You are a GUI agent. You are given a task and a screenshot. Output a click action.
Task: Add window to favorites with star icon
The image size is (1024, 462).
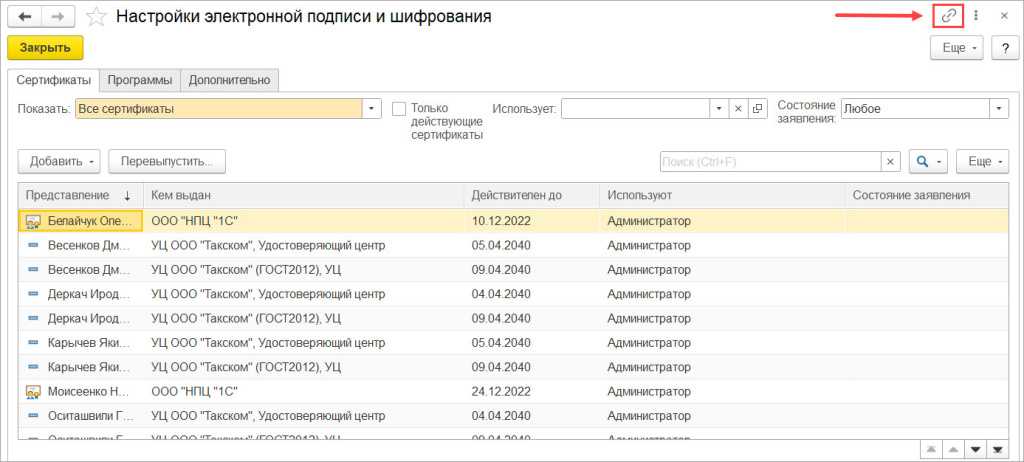coord(96,17)
